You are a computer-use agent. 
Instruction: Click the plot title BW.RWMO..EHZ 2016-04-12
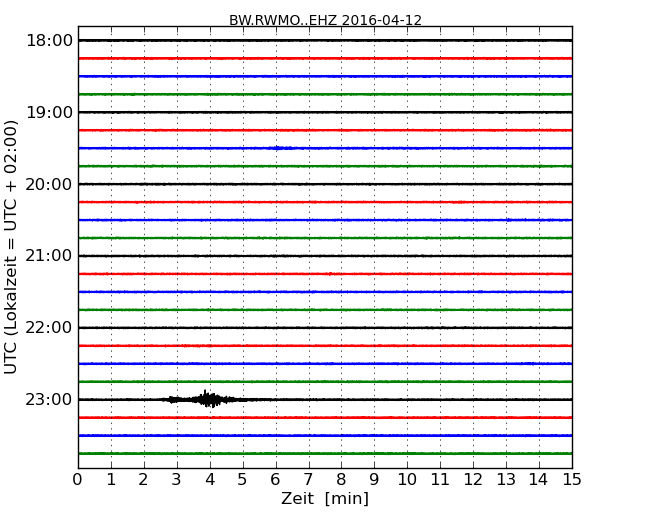[x=325, y=20]
